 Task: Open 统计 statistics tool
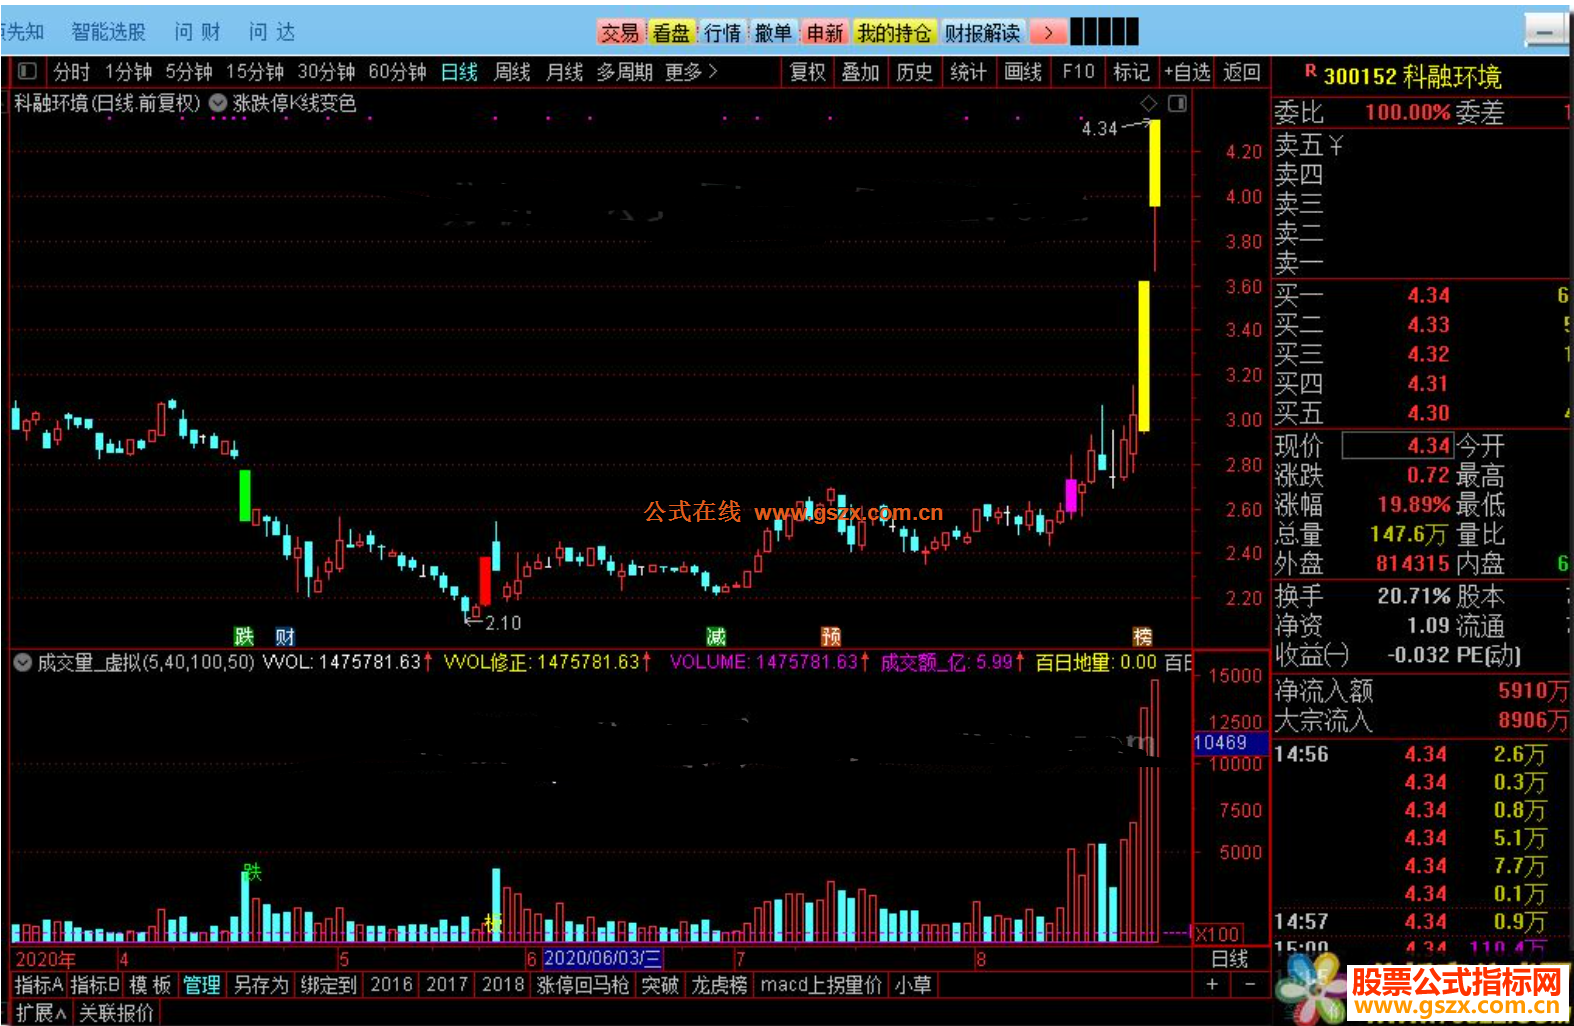[x=968, y=72]
